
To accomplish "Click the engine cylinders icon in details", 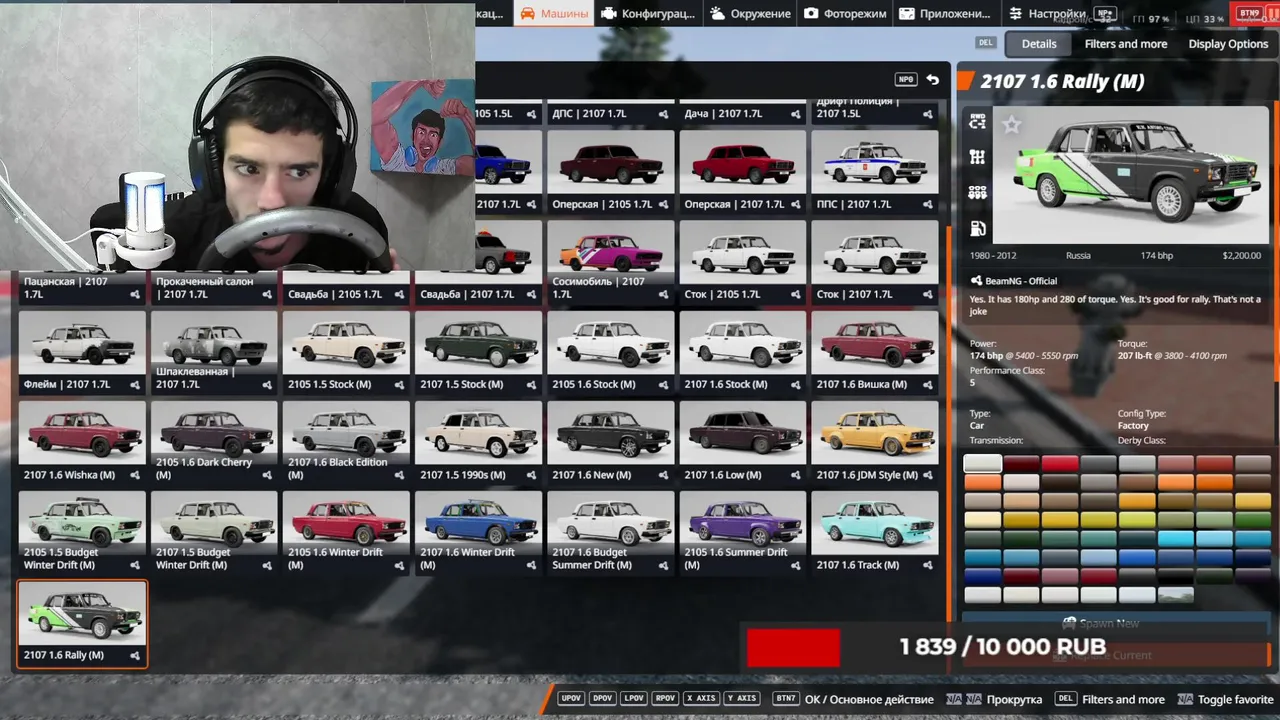I will [x=977, y=193].
